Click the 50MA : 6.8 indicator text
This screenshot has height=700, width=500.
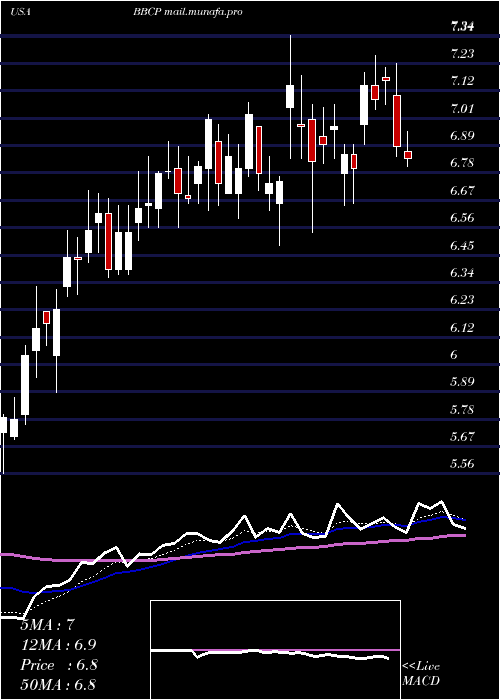(x=58, y=685)
